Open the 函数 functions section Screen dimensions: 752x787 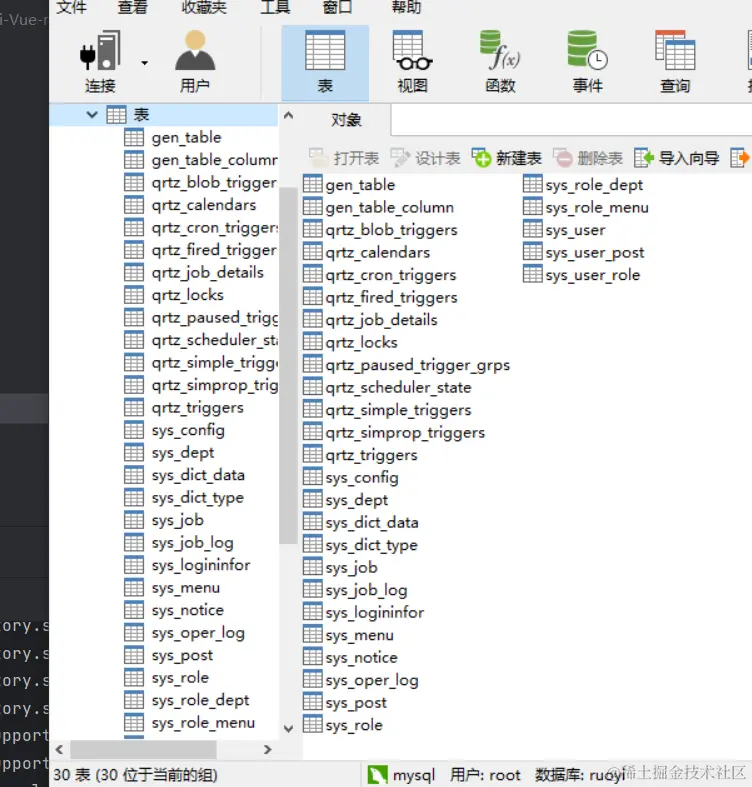click(500, 62)
